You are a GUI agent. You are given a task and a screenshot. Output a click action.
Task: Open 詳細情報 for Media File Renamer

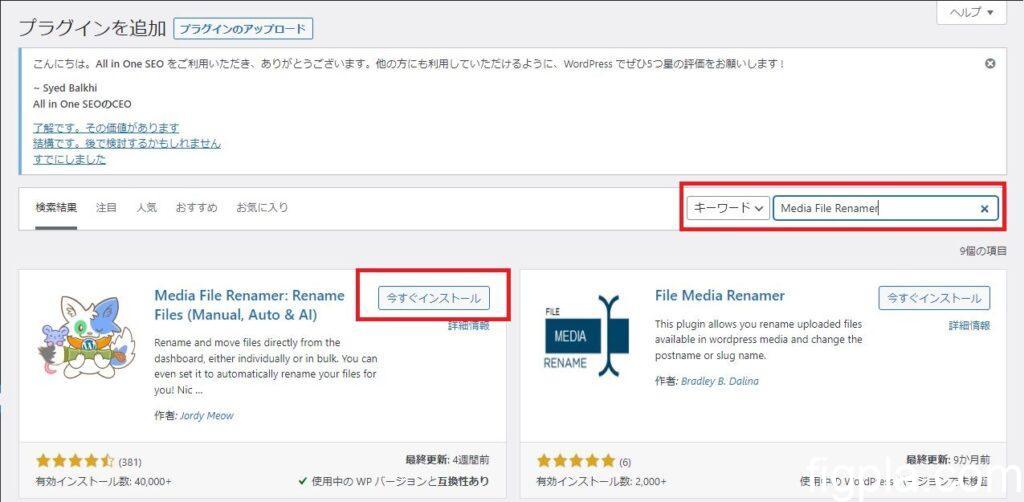pos(469,326)
